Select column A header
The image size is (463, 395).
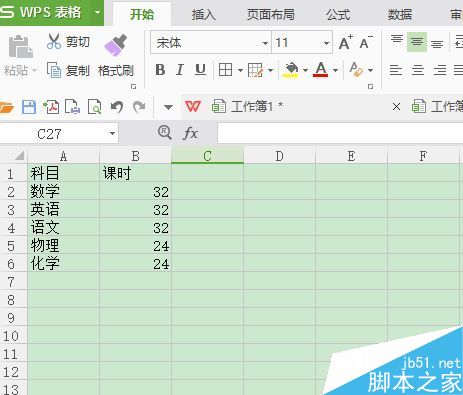(x=63, y=156)
